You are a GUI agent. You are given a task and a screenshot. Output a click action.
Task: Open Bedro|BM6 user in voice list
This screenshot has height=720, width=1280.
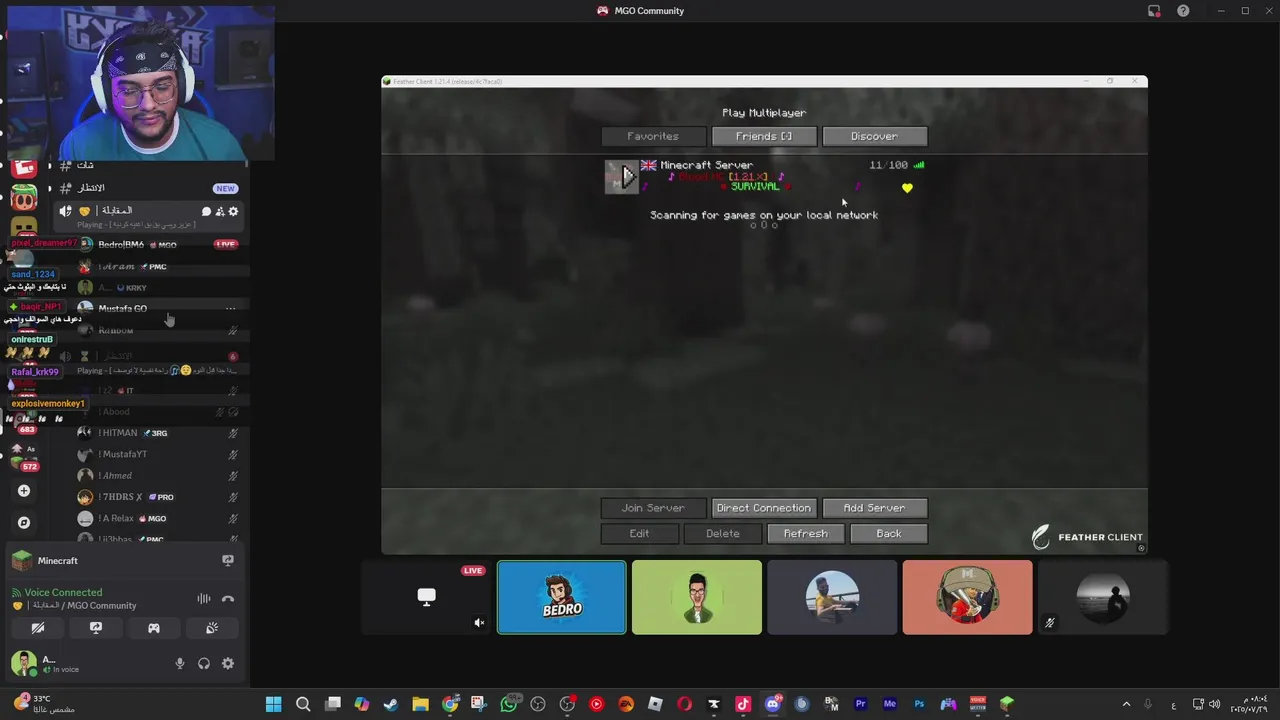[x=150, y=244]
